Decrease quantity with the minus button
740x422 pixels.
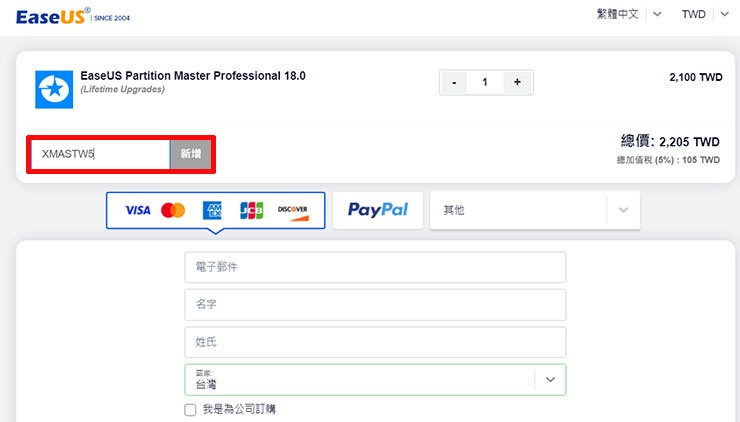click(x=454, y=82)
